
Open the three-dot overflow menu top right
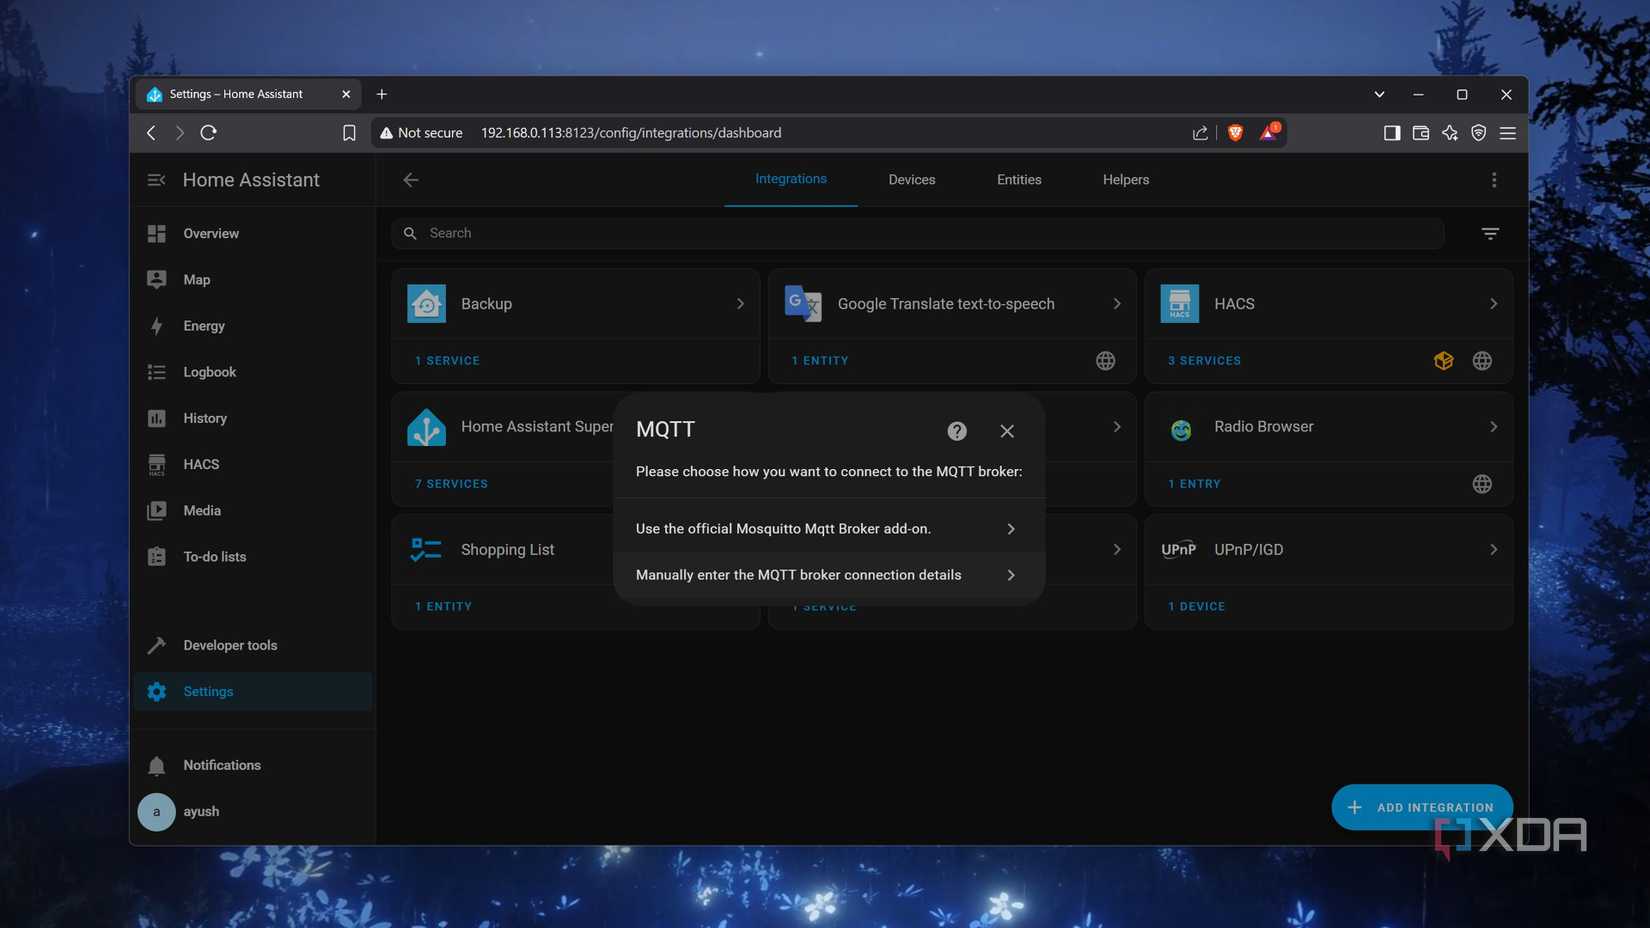[1494, 179]
